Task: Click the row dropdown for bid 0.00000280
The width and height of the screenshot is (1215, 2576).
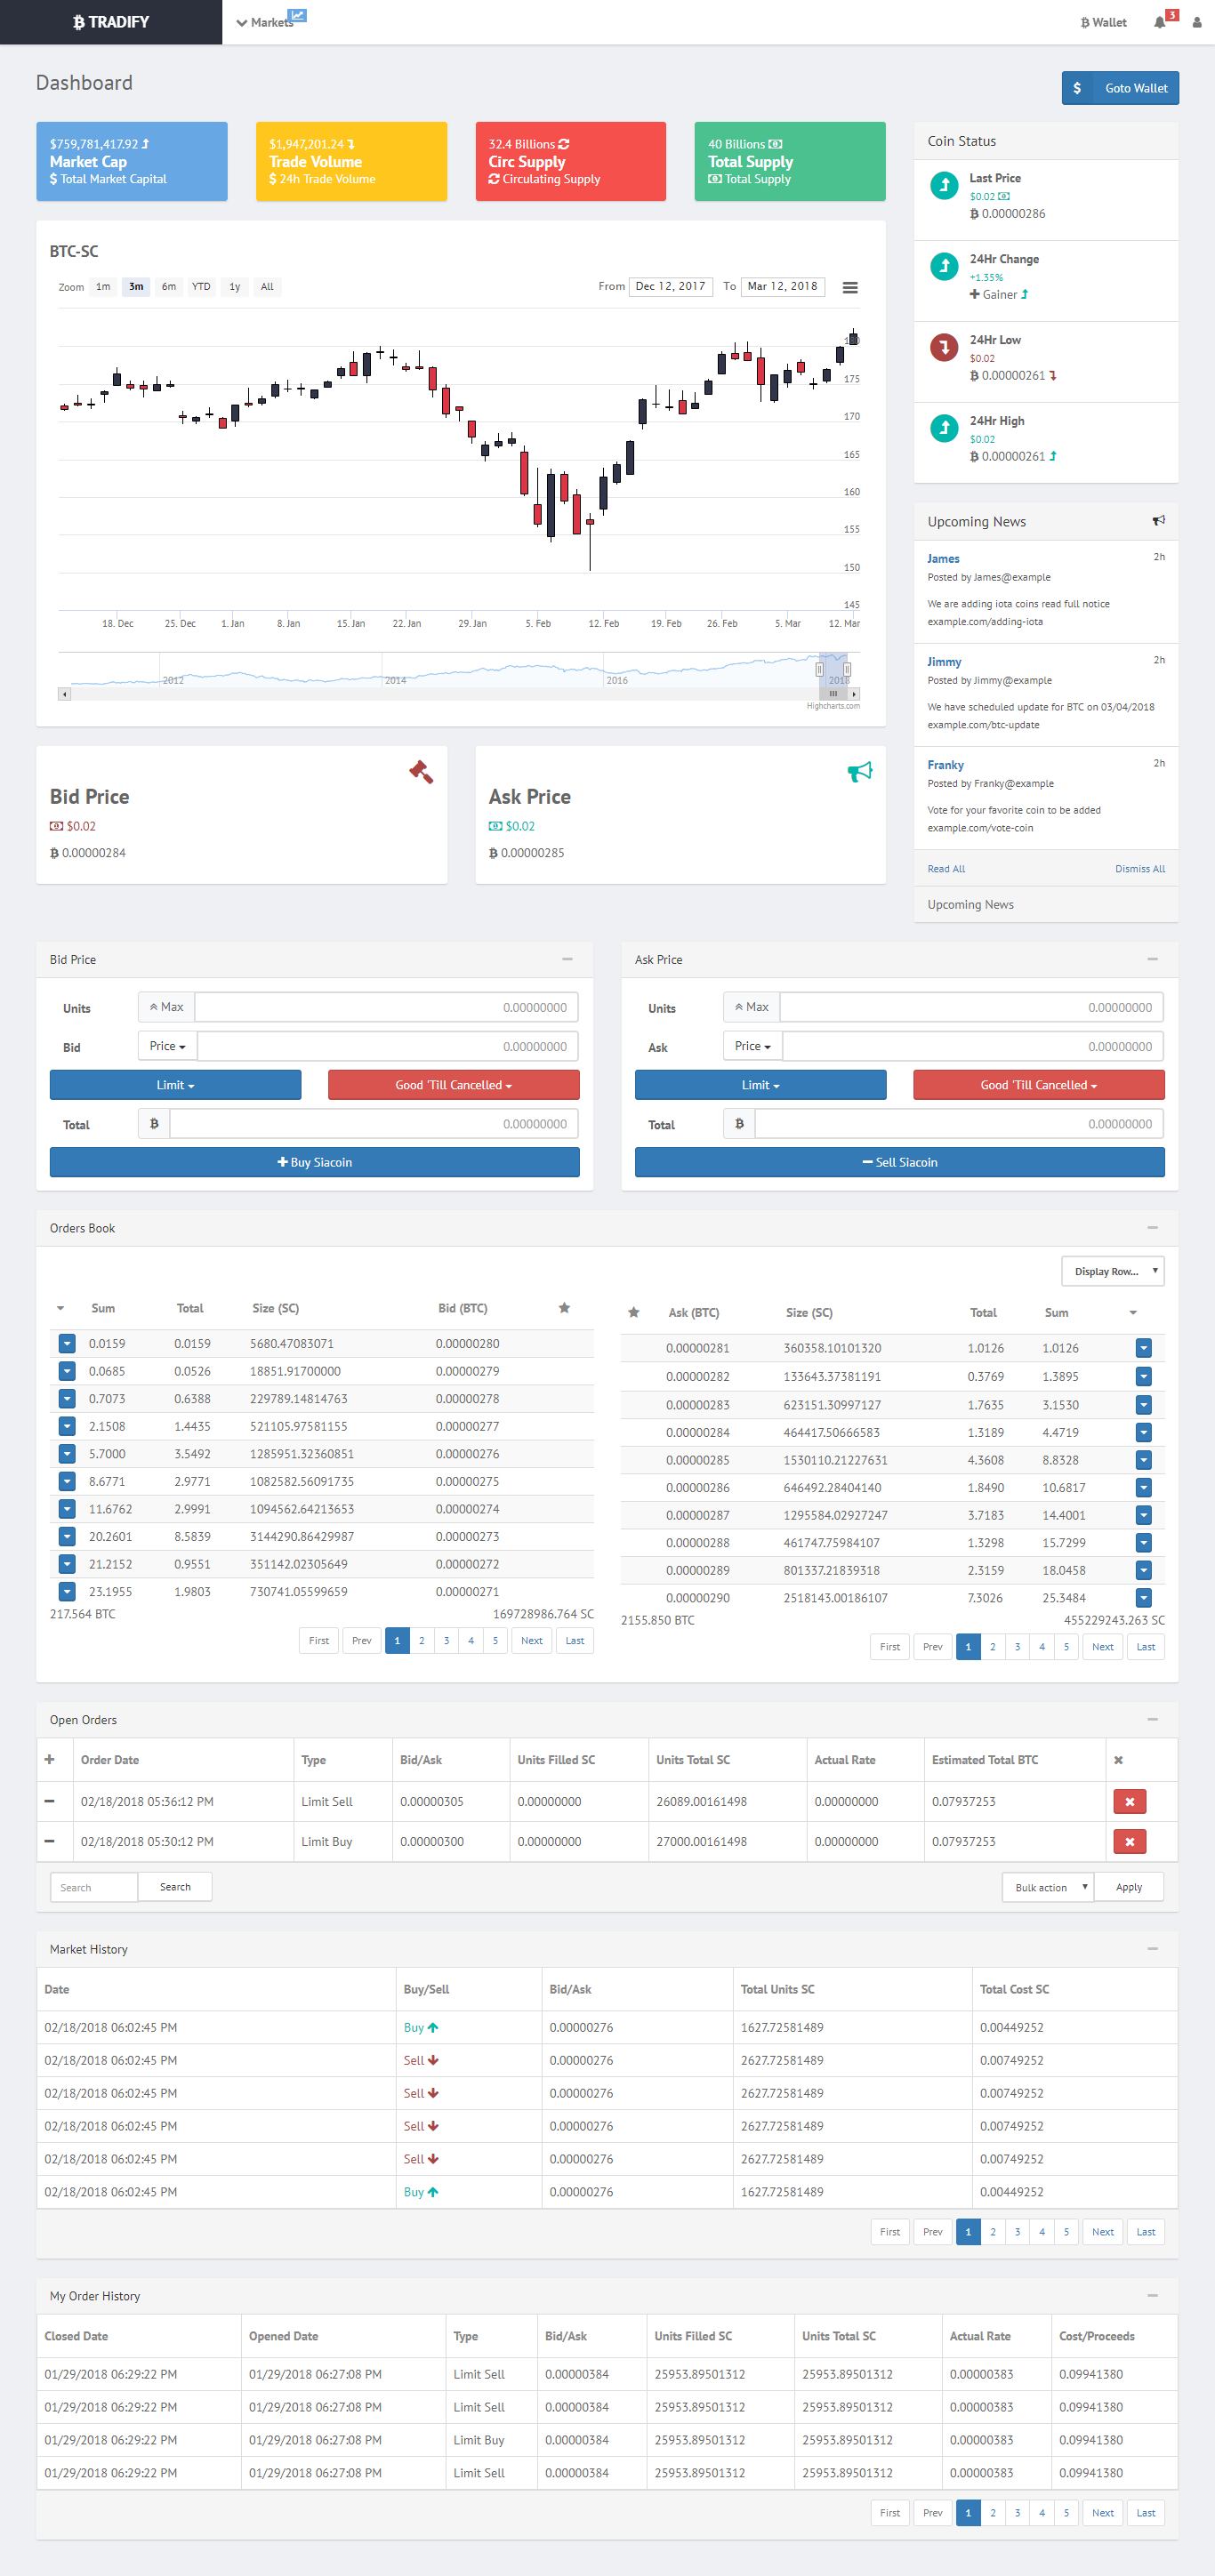Action: tap(67, 1344)
